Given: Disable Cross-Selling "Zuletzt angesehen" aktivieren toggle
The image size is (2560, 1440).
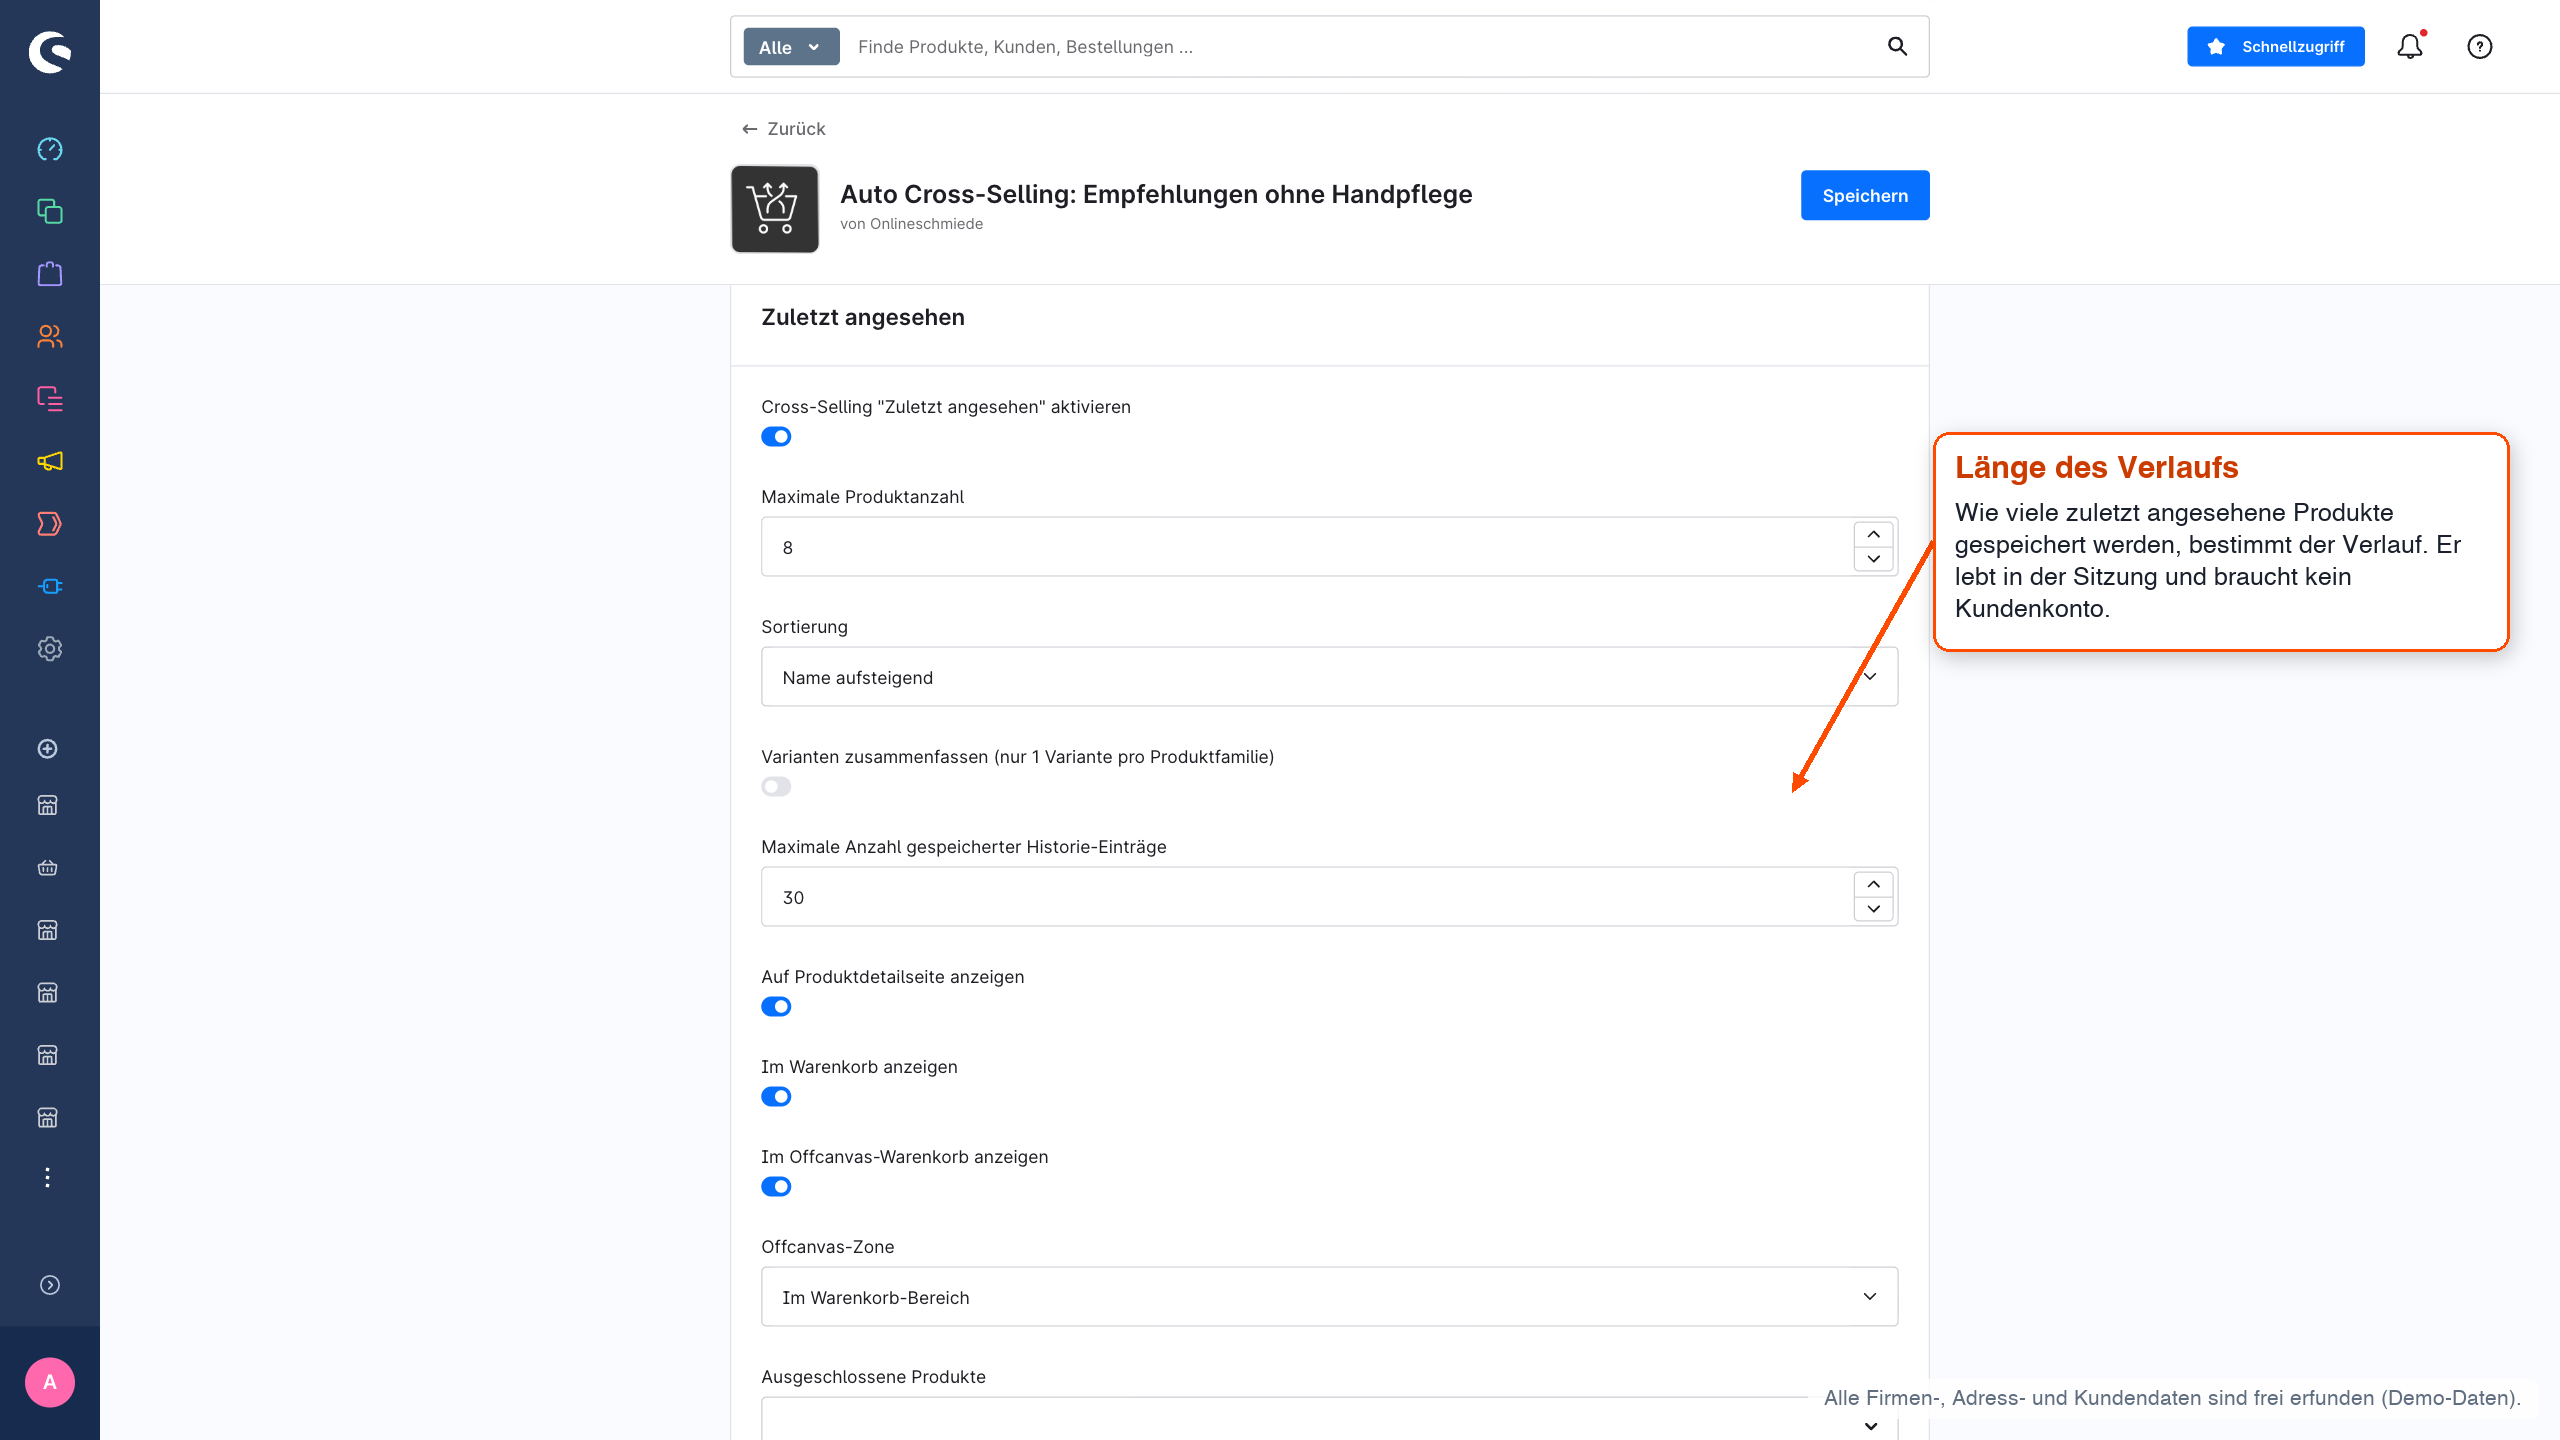Looking at the screenshot, I should 776,437.
